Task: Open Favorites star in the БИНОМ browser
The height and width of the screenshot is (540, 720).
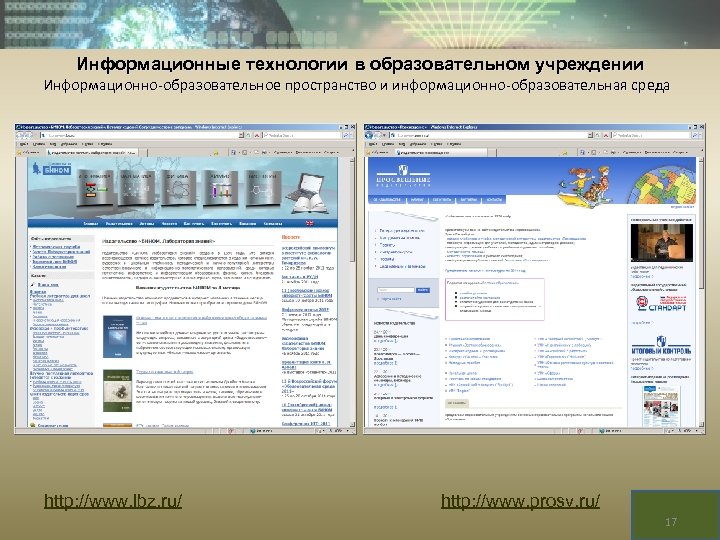Action: click(19, 152)
